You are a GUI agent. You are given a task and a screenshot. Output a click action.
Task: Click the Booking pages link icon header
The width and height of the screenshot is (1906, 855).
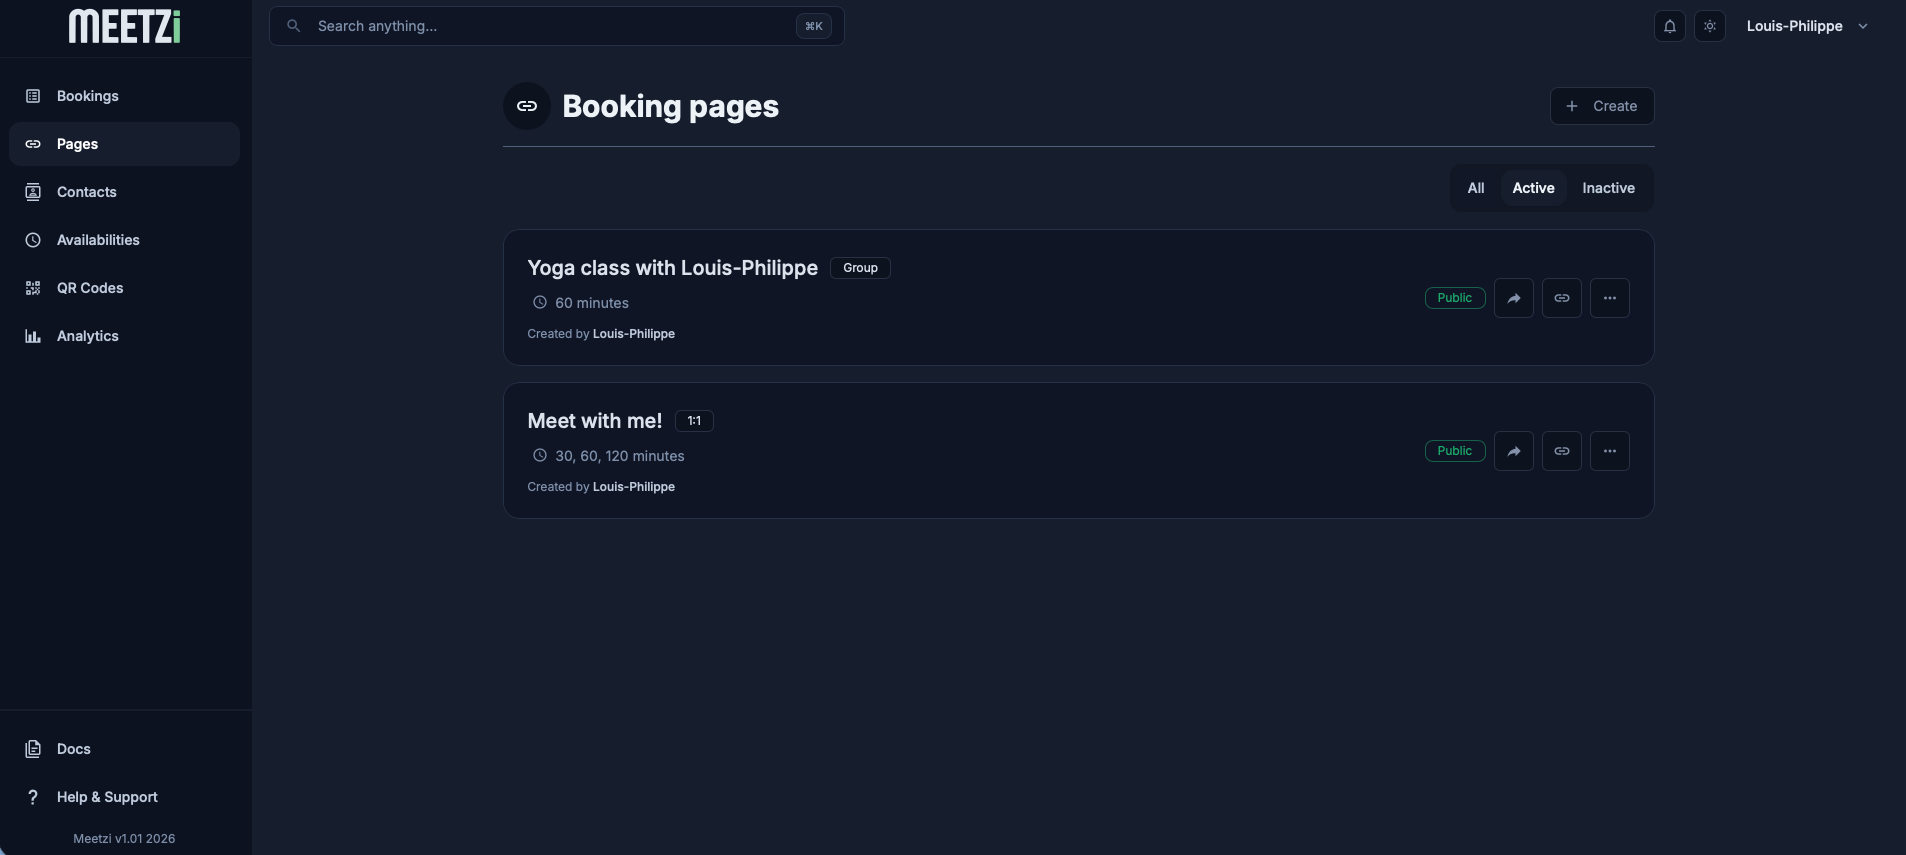pos(527,106)
